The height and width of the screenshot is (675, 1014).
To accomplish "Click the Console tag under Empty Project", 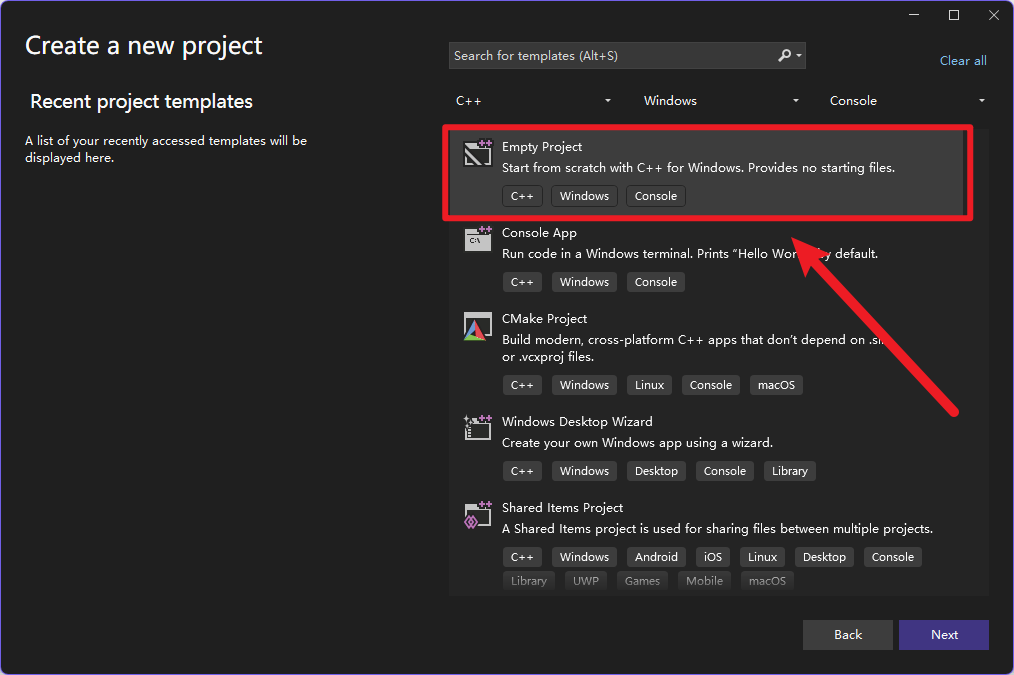I will pyautogui.click(x=656, y=196).
